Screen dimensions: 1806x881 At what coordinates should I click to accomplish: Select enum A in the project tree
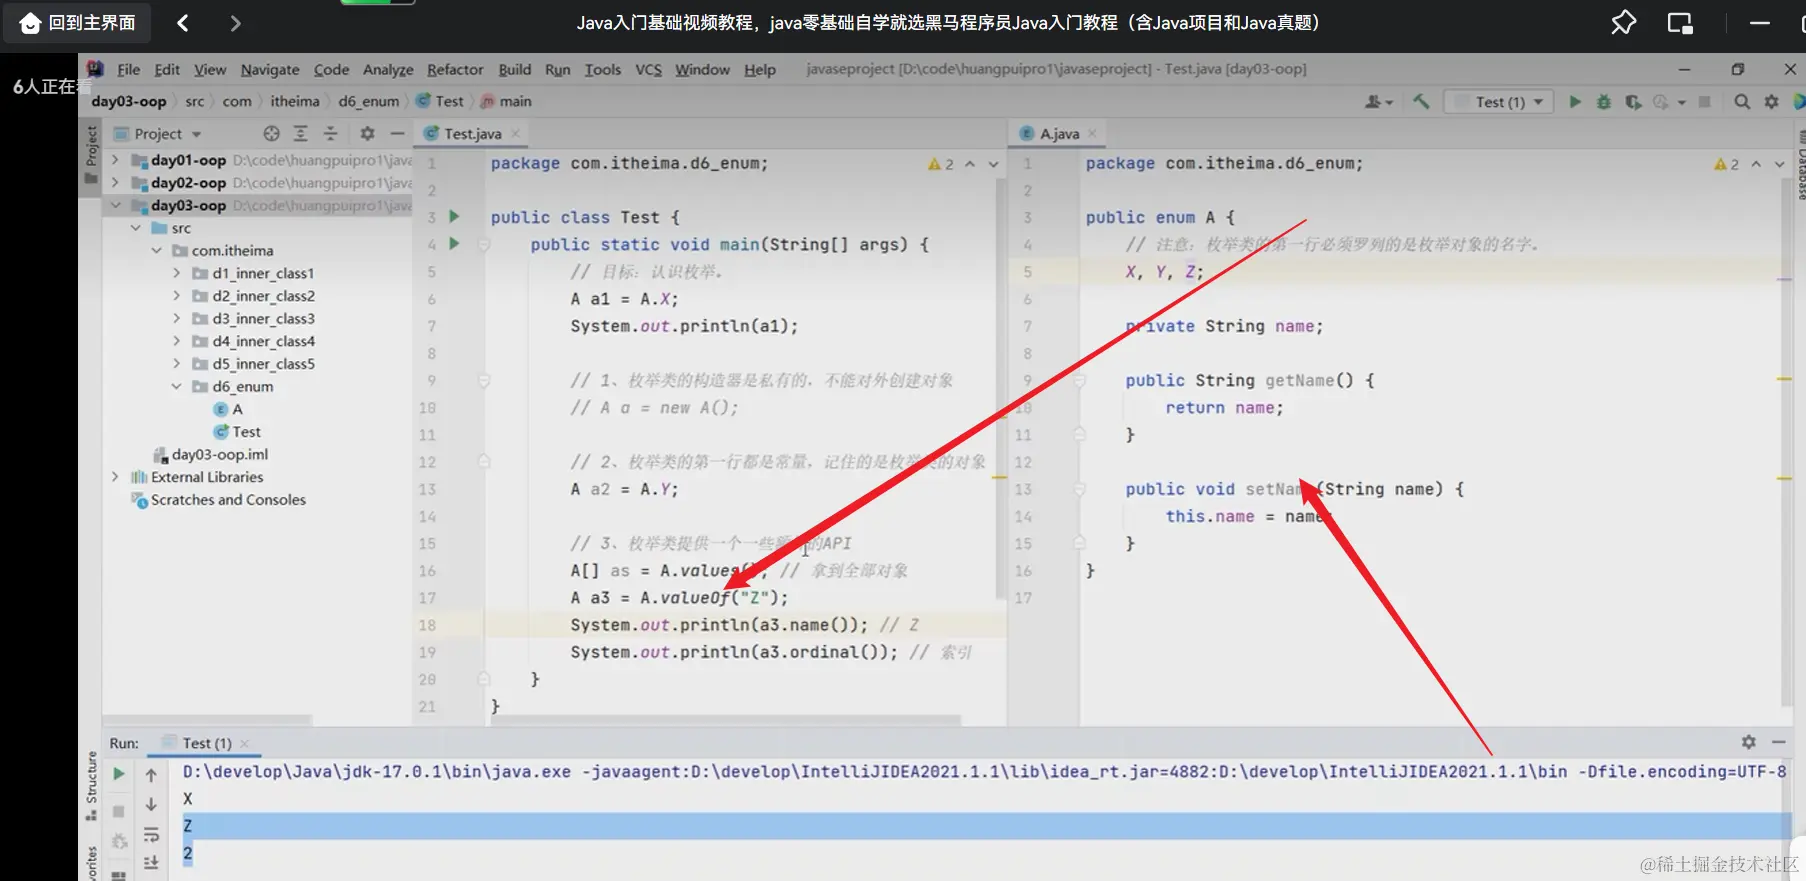[229, 409]
